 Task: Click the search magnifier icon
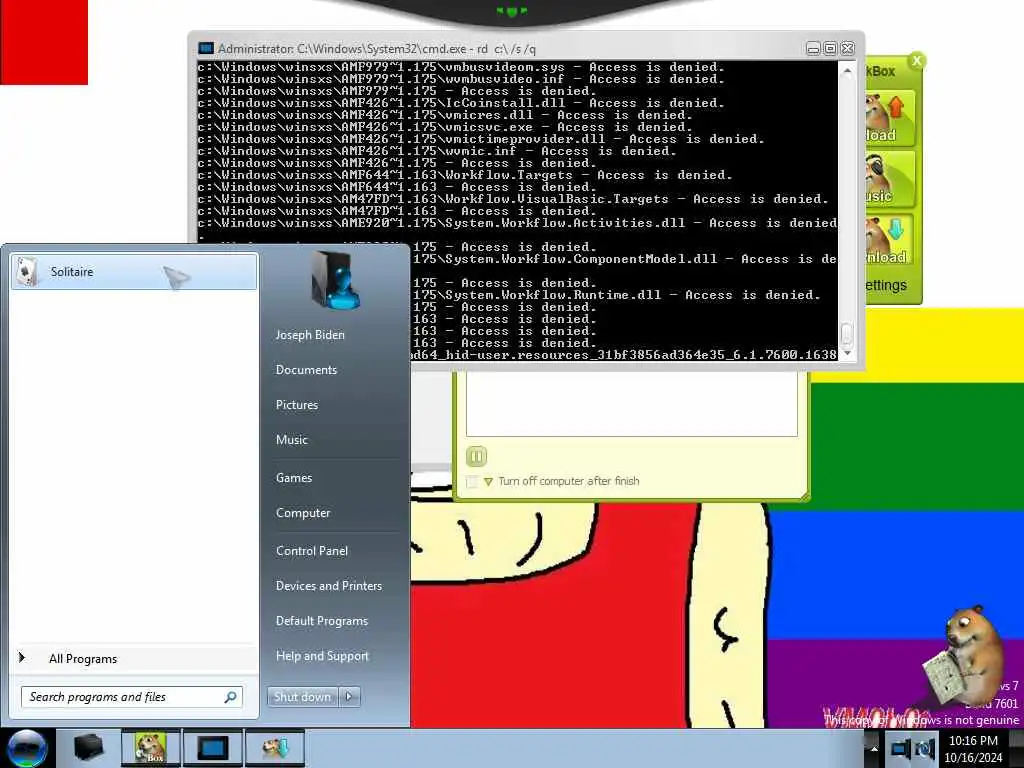click(231, 697)
